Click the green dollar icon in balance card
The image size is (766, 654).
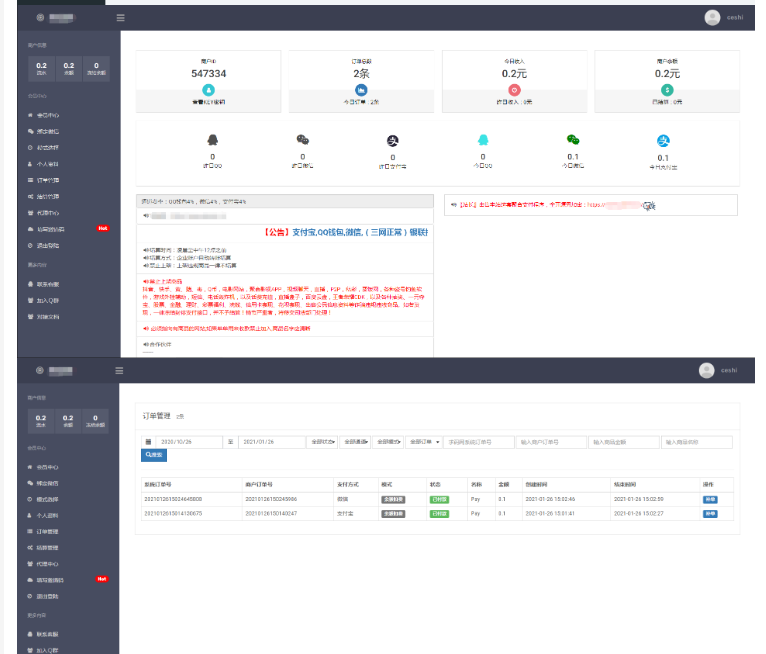tap(667, 90)
